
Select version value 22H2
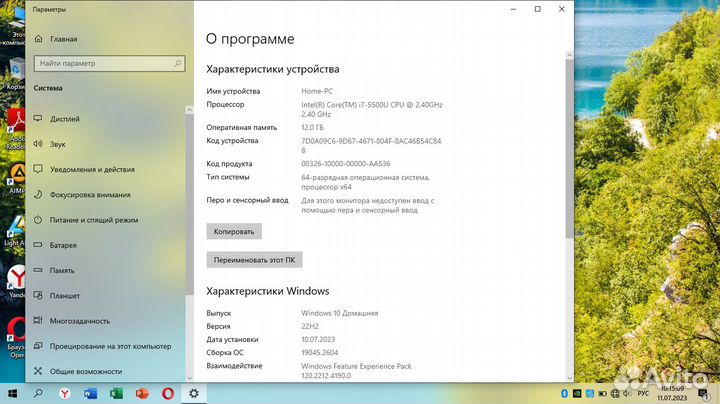pos(310,326)
